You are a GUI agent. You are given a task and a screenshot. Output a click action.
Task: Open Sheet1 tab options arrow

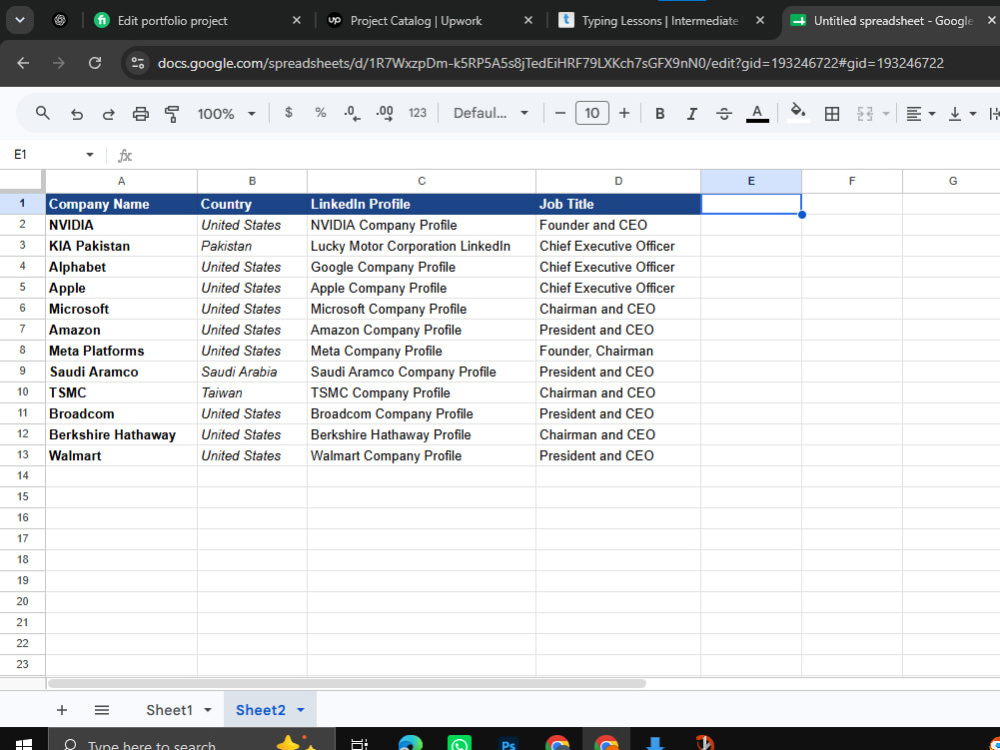tap(208, 710)
